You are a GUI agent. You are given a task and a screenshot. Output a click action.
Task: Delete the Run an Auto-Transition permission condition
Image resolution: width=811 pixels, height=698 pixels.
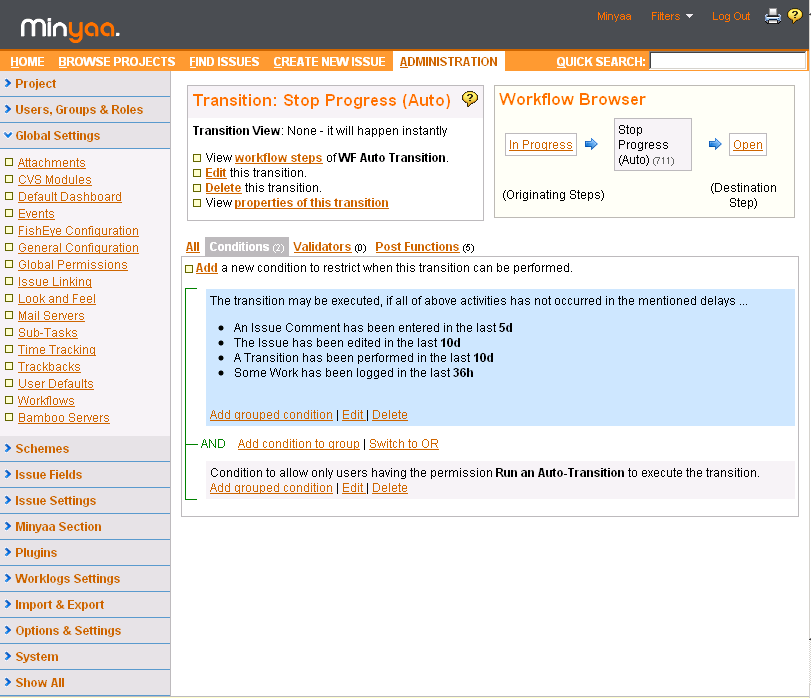390,488
